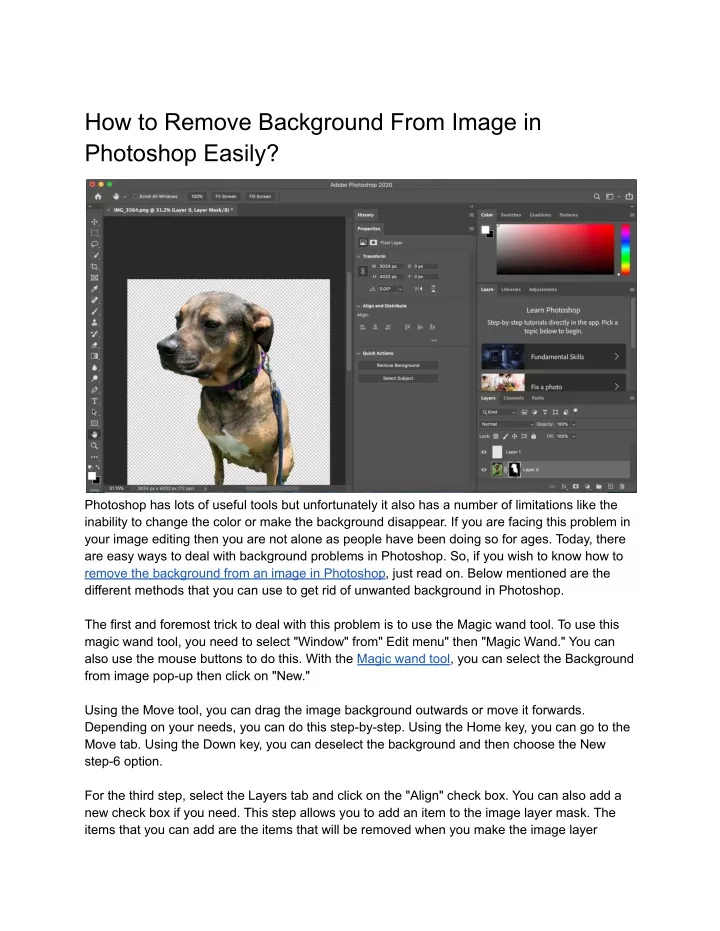
Task: Toggle the pixel layer filter icon
Action: click(x=525, y=412)
